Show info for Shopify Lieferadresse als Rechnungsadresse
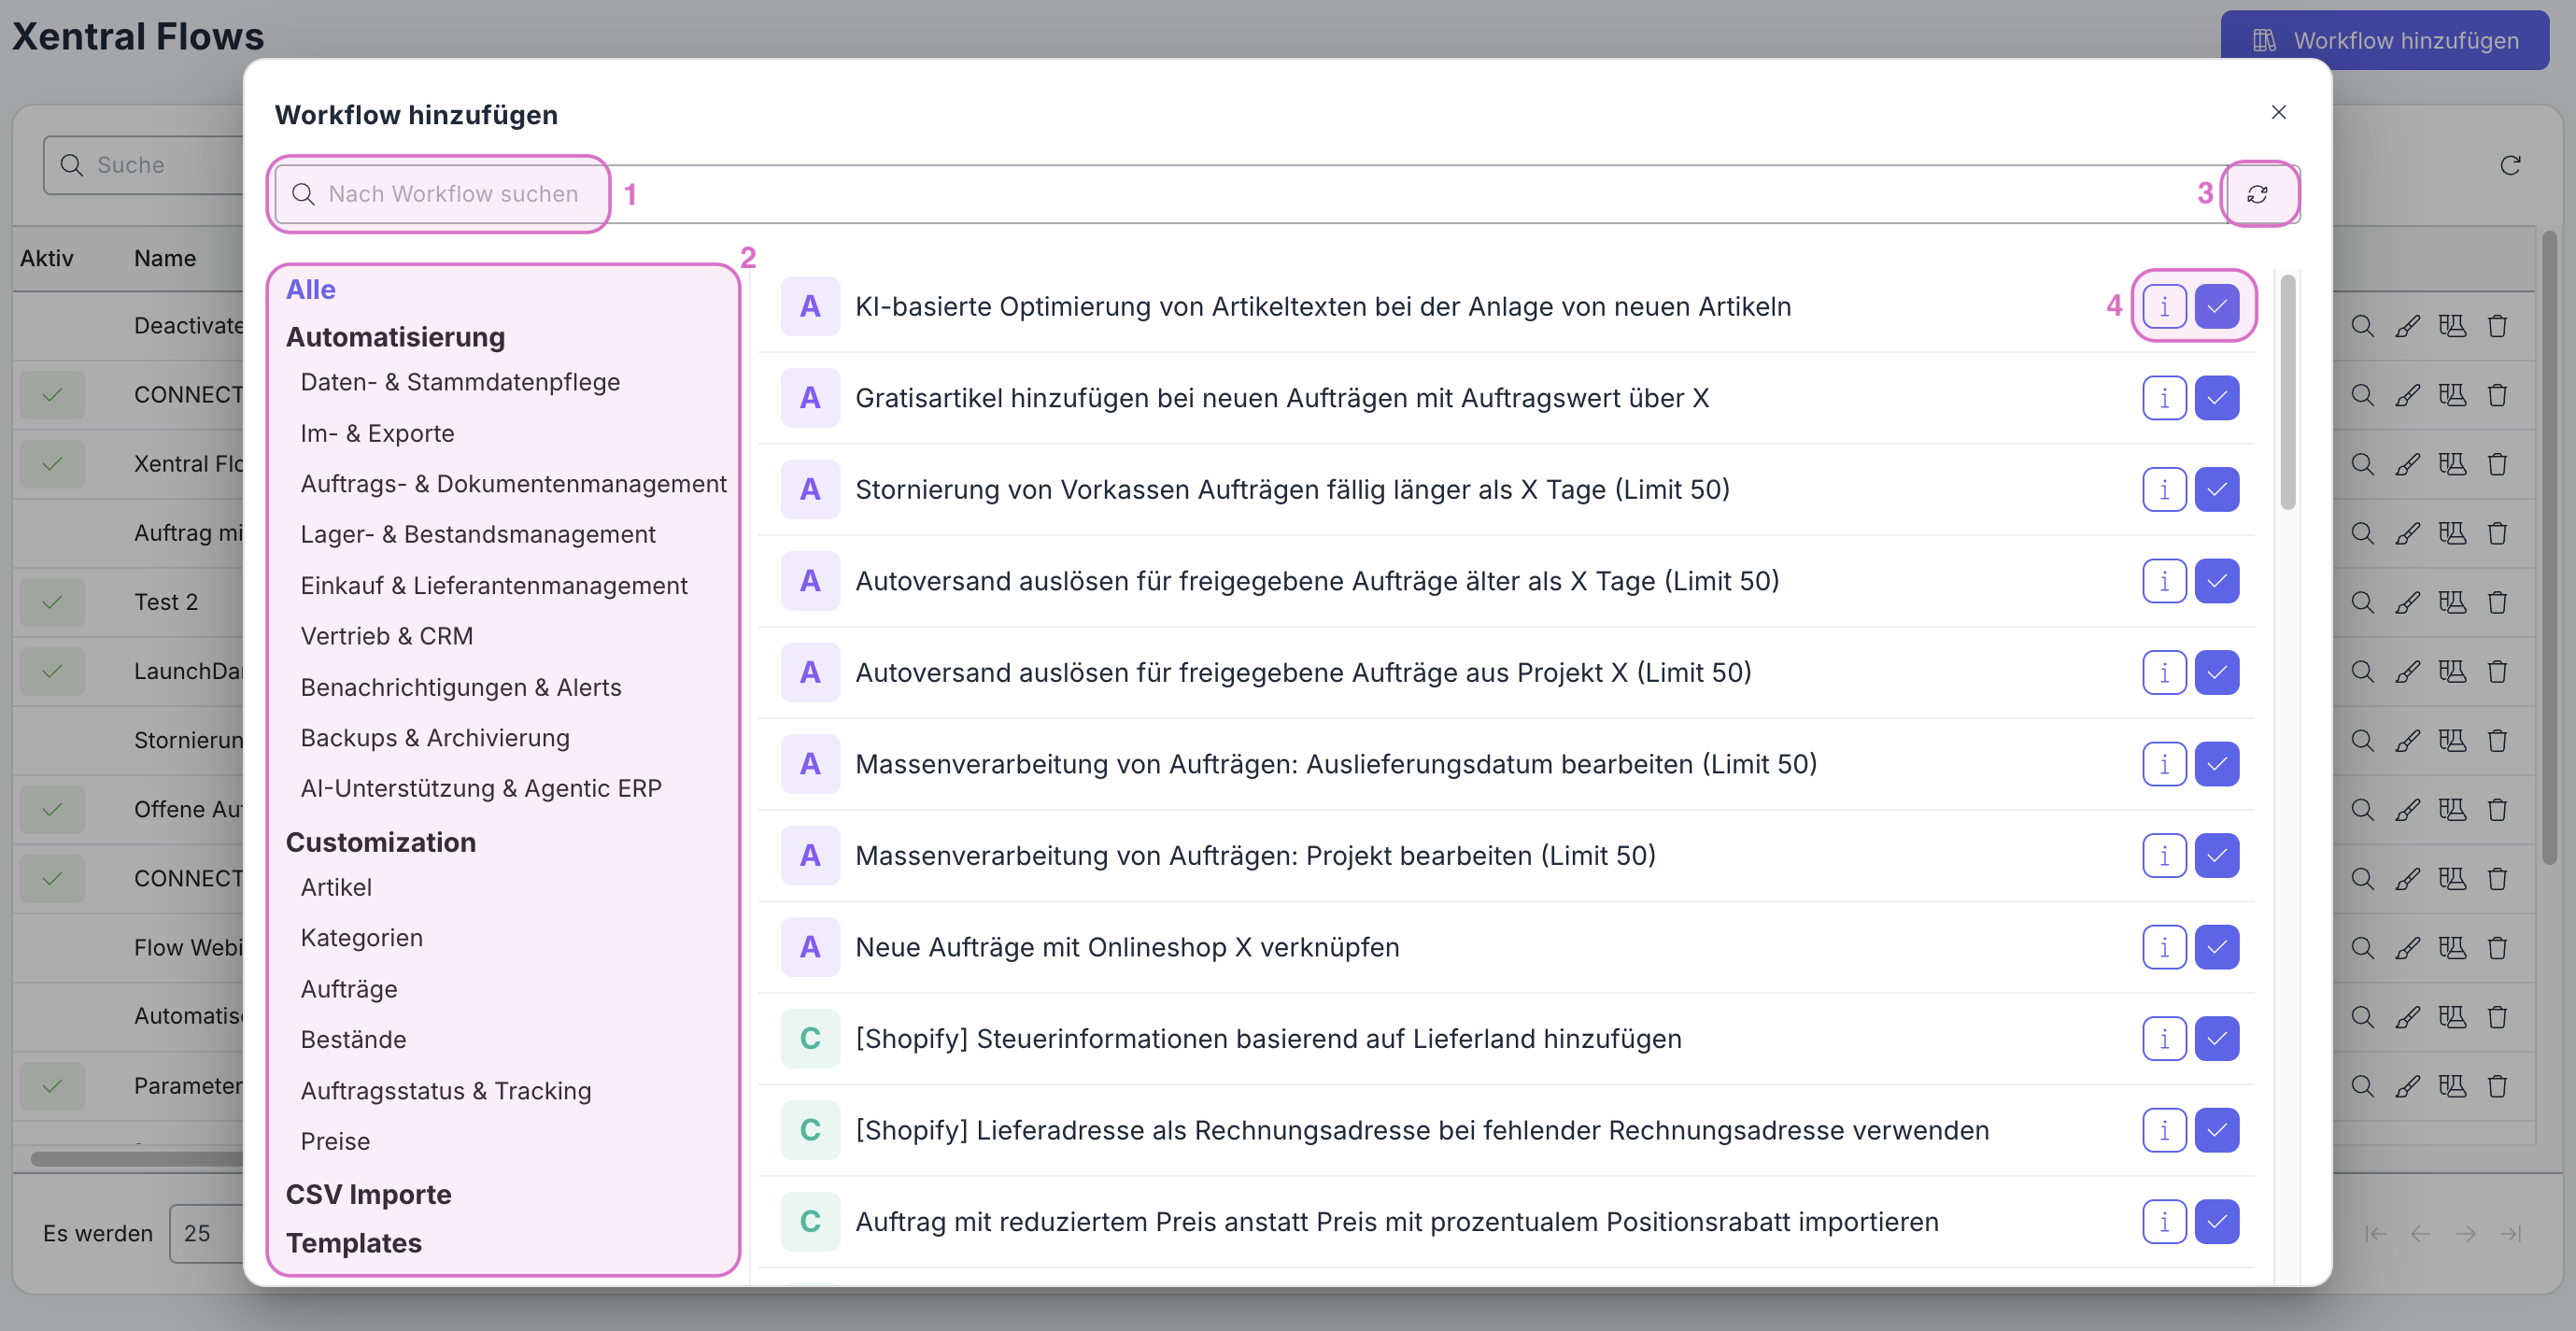2576x1331 pixels. (2164, 1130)
